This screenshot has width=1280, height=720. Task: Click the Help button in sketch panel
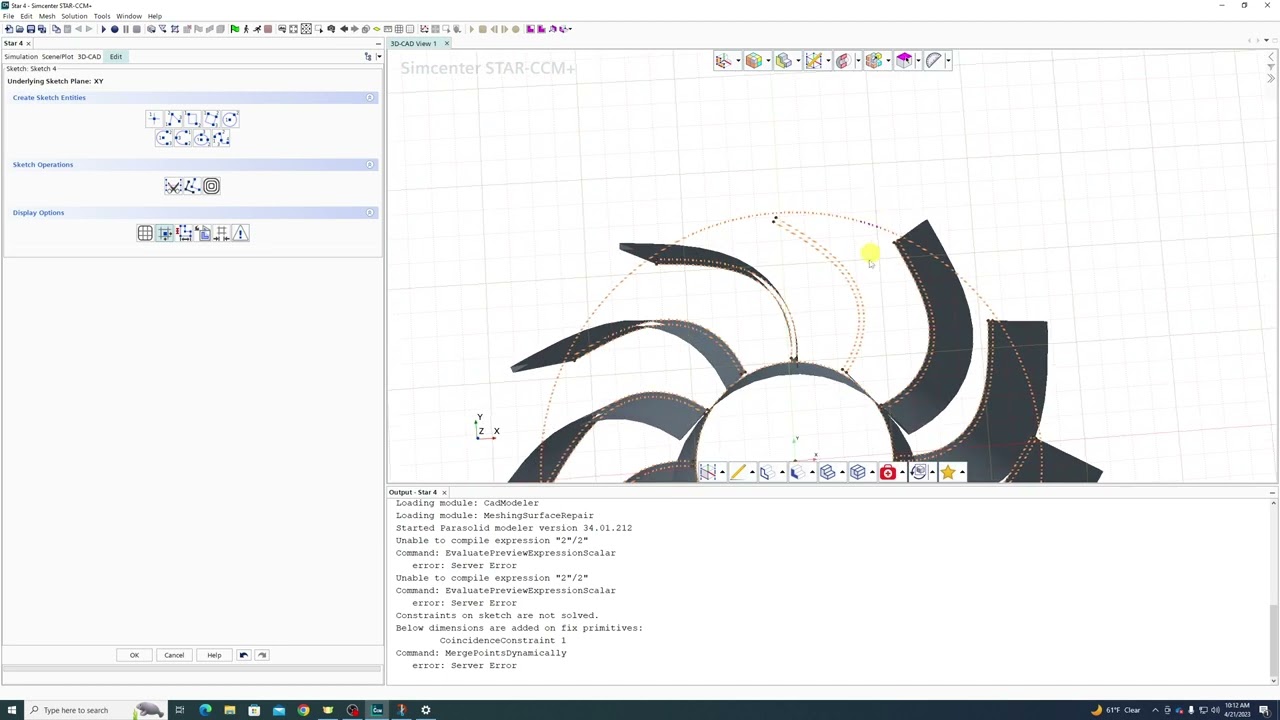[x=214, y=655]
